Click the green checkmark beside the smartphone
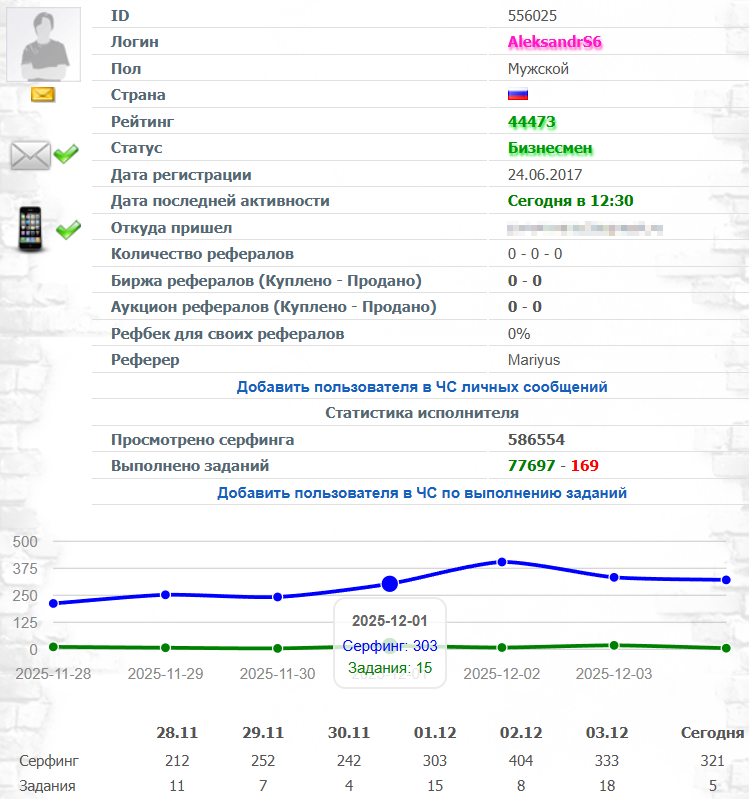Viewport: 749px width, 799px height. pos(68,230)
